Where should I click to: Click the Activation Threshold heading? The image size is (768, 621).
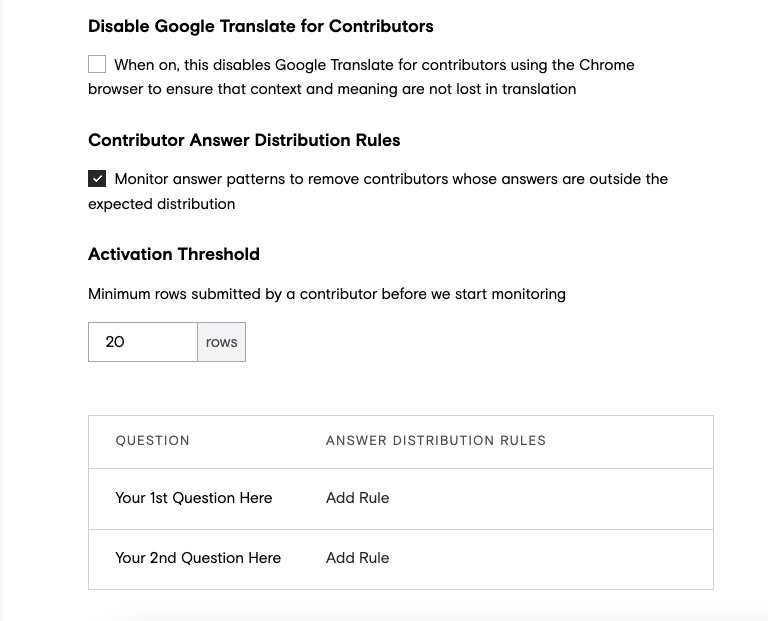tap(174, 254)
